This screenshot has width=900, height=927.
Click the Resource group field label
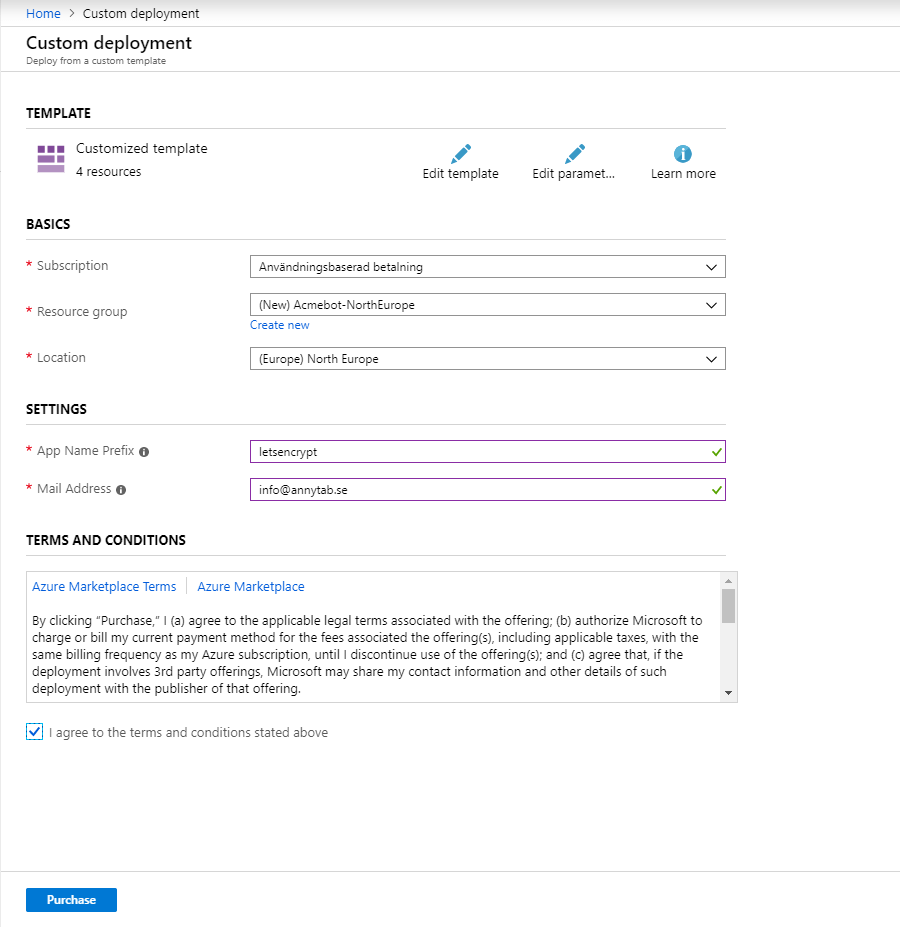pos(82,312)
